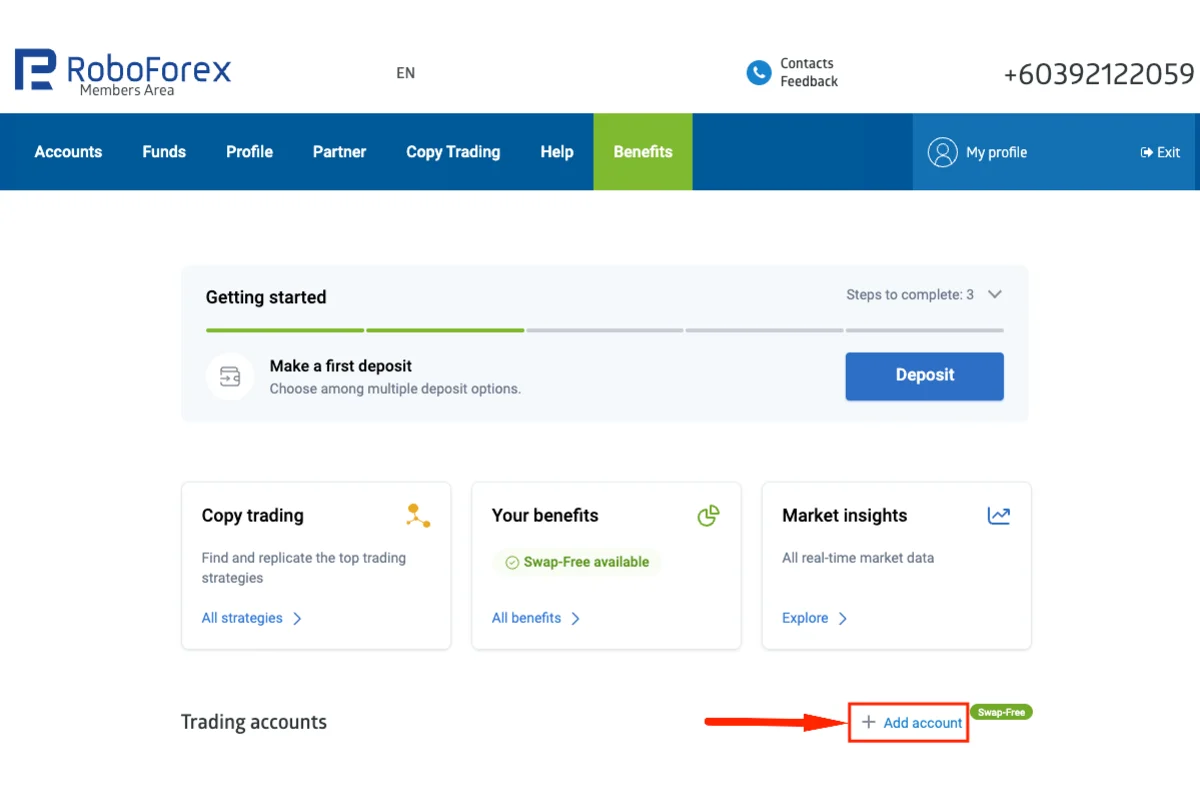The height and width of the screenshot is (800, 1200).
Task: Click the RoboForex logo icon
Action: (35, 70)
